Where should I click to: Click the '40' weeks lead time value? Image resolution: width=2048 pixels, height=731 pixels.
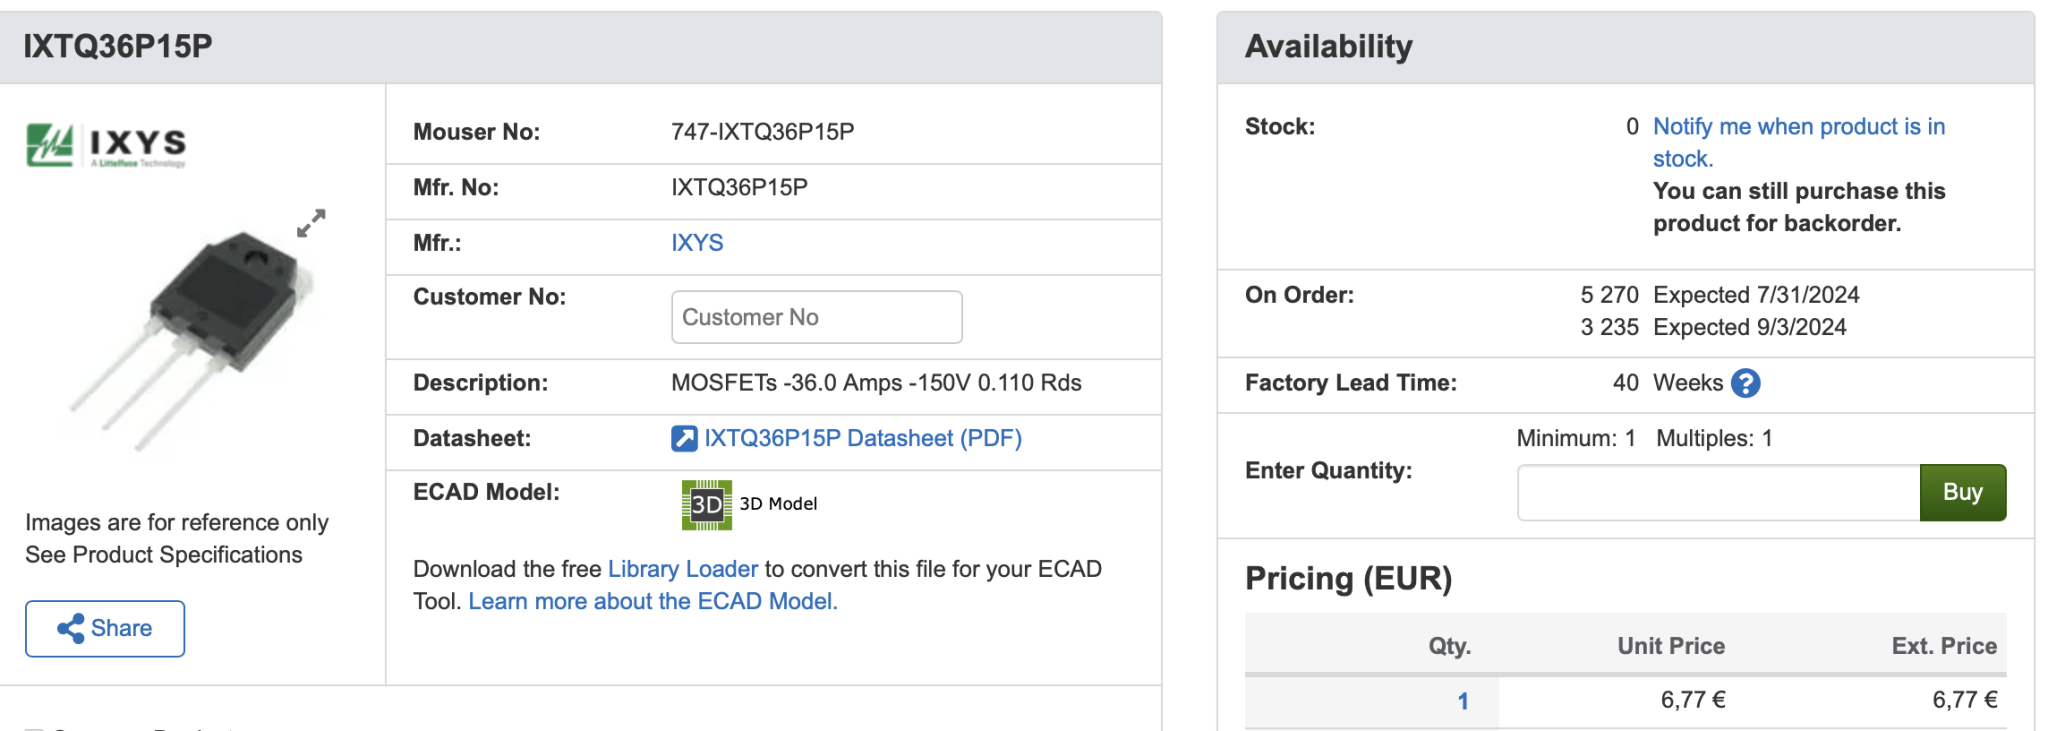click(1625, 383)
